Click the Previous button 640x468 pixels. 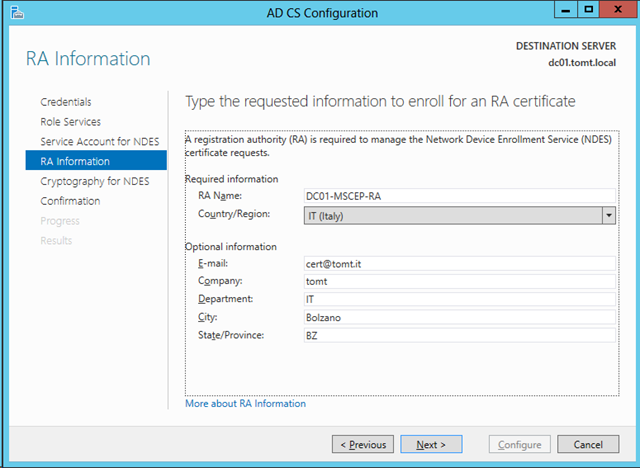363,444
